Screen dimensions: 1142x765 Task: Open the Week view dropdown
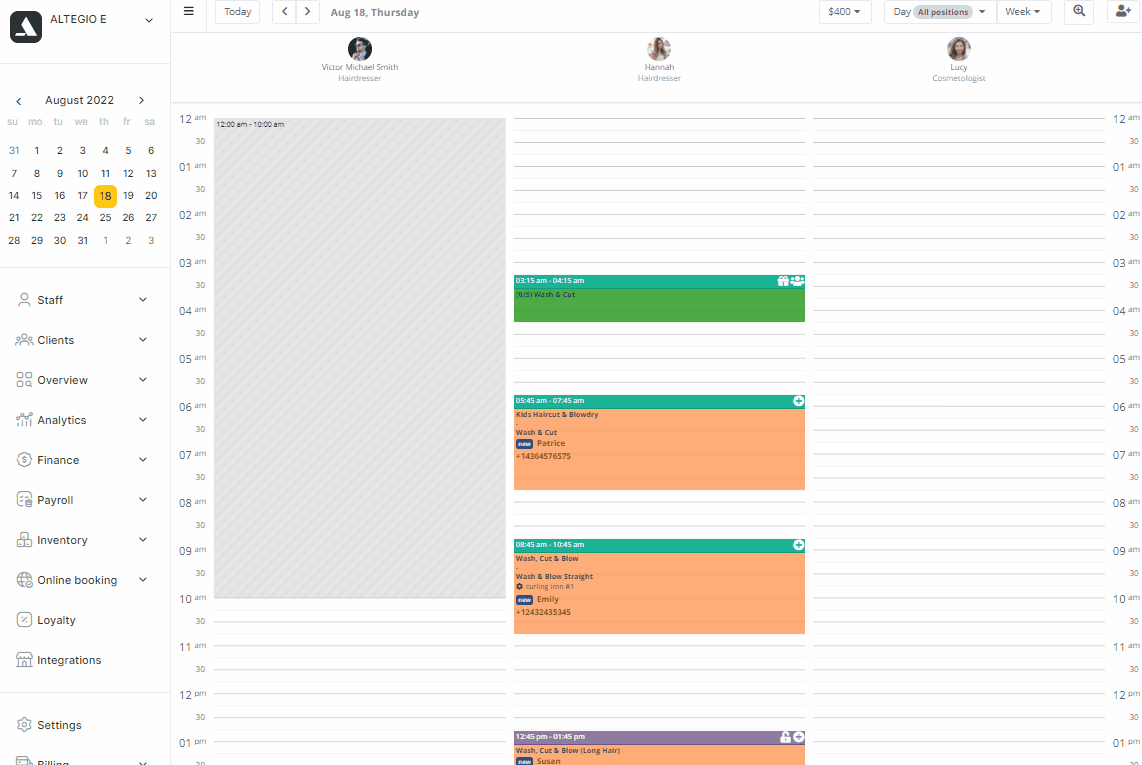pos(1023,12)
